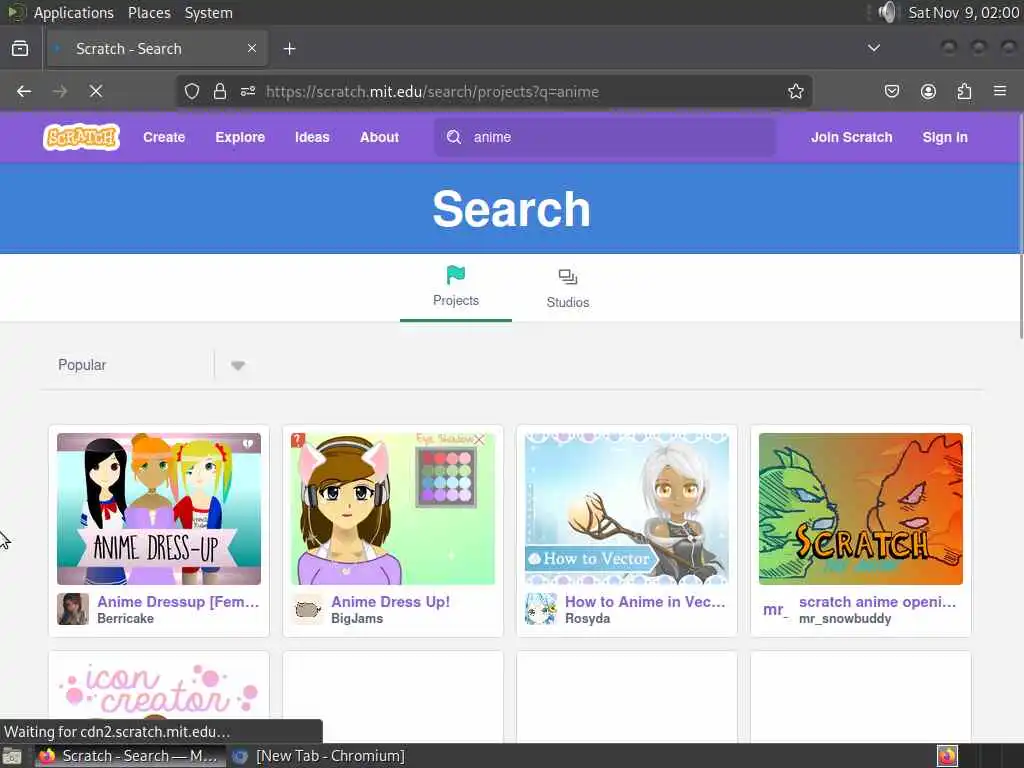Switch to the Studios tab
Screen dimensions: 1024x768
pyautogui.click(x=568, y=288)
